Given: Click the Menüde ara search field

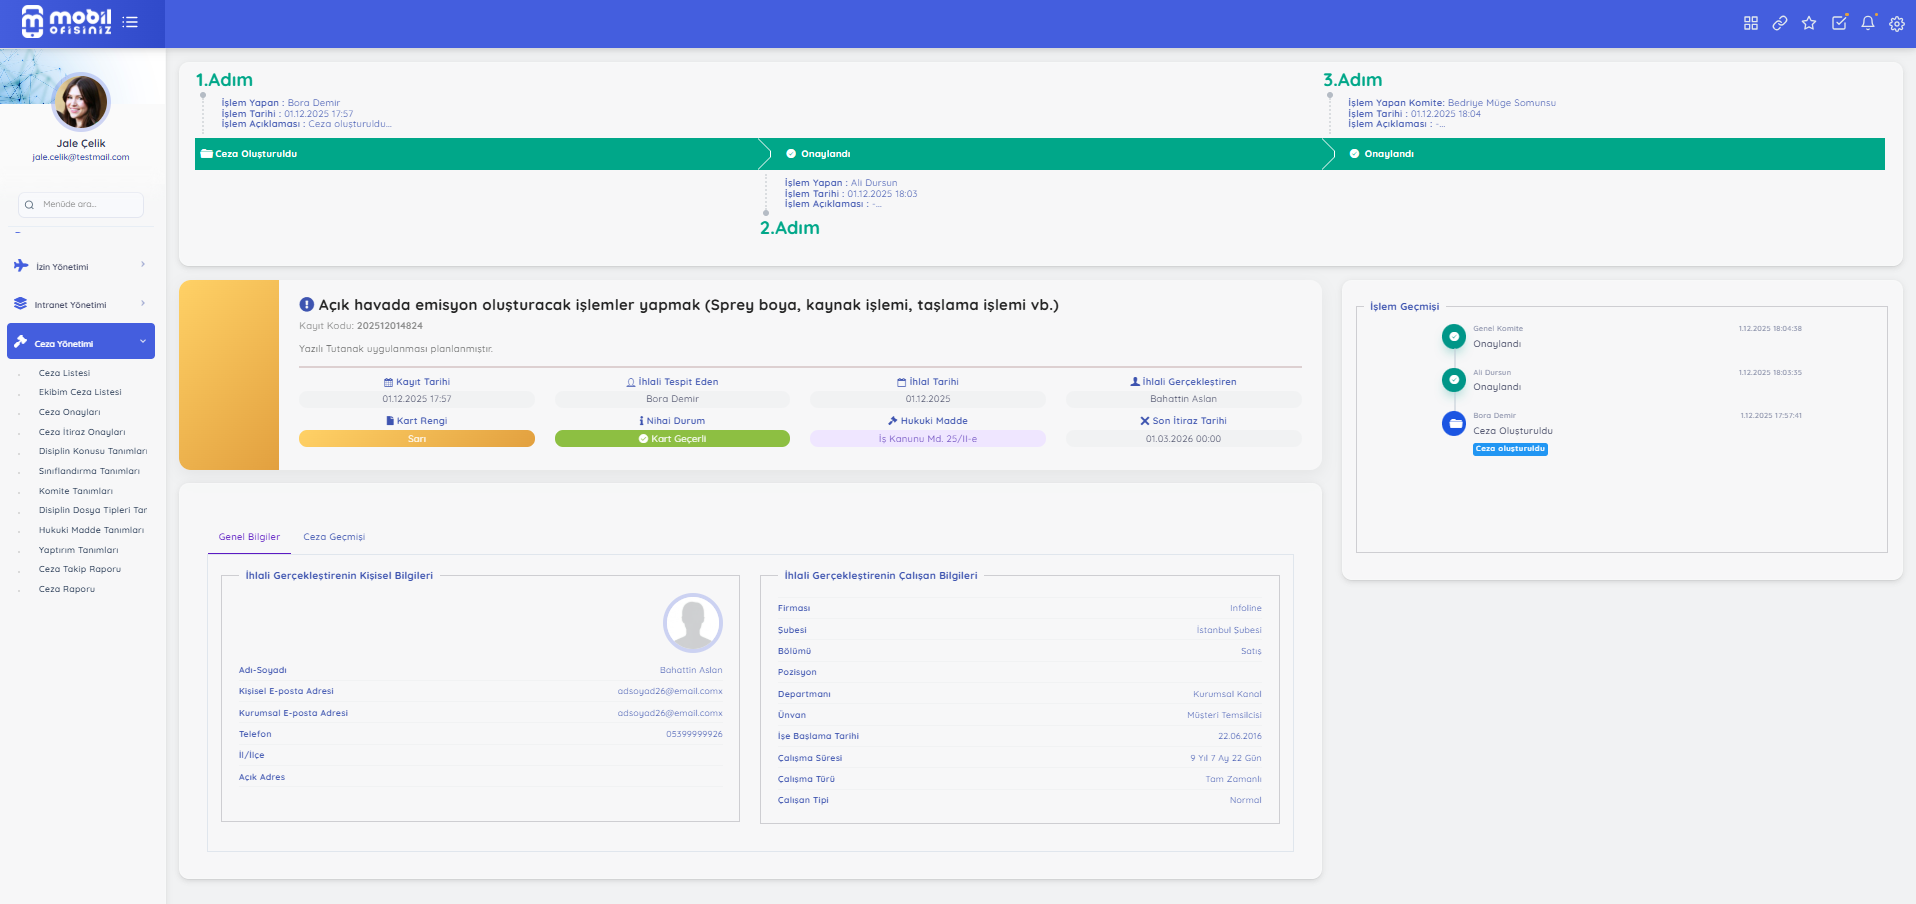Looking at the screenshot, I should point(81,204).
